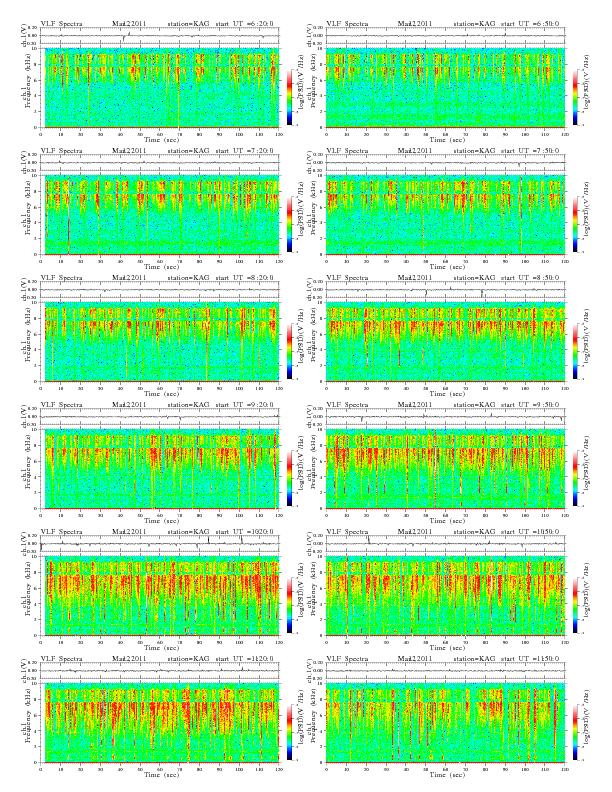Pick the color legend of the 8:50:0 panel

click(576, 351)
